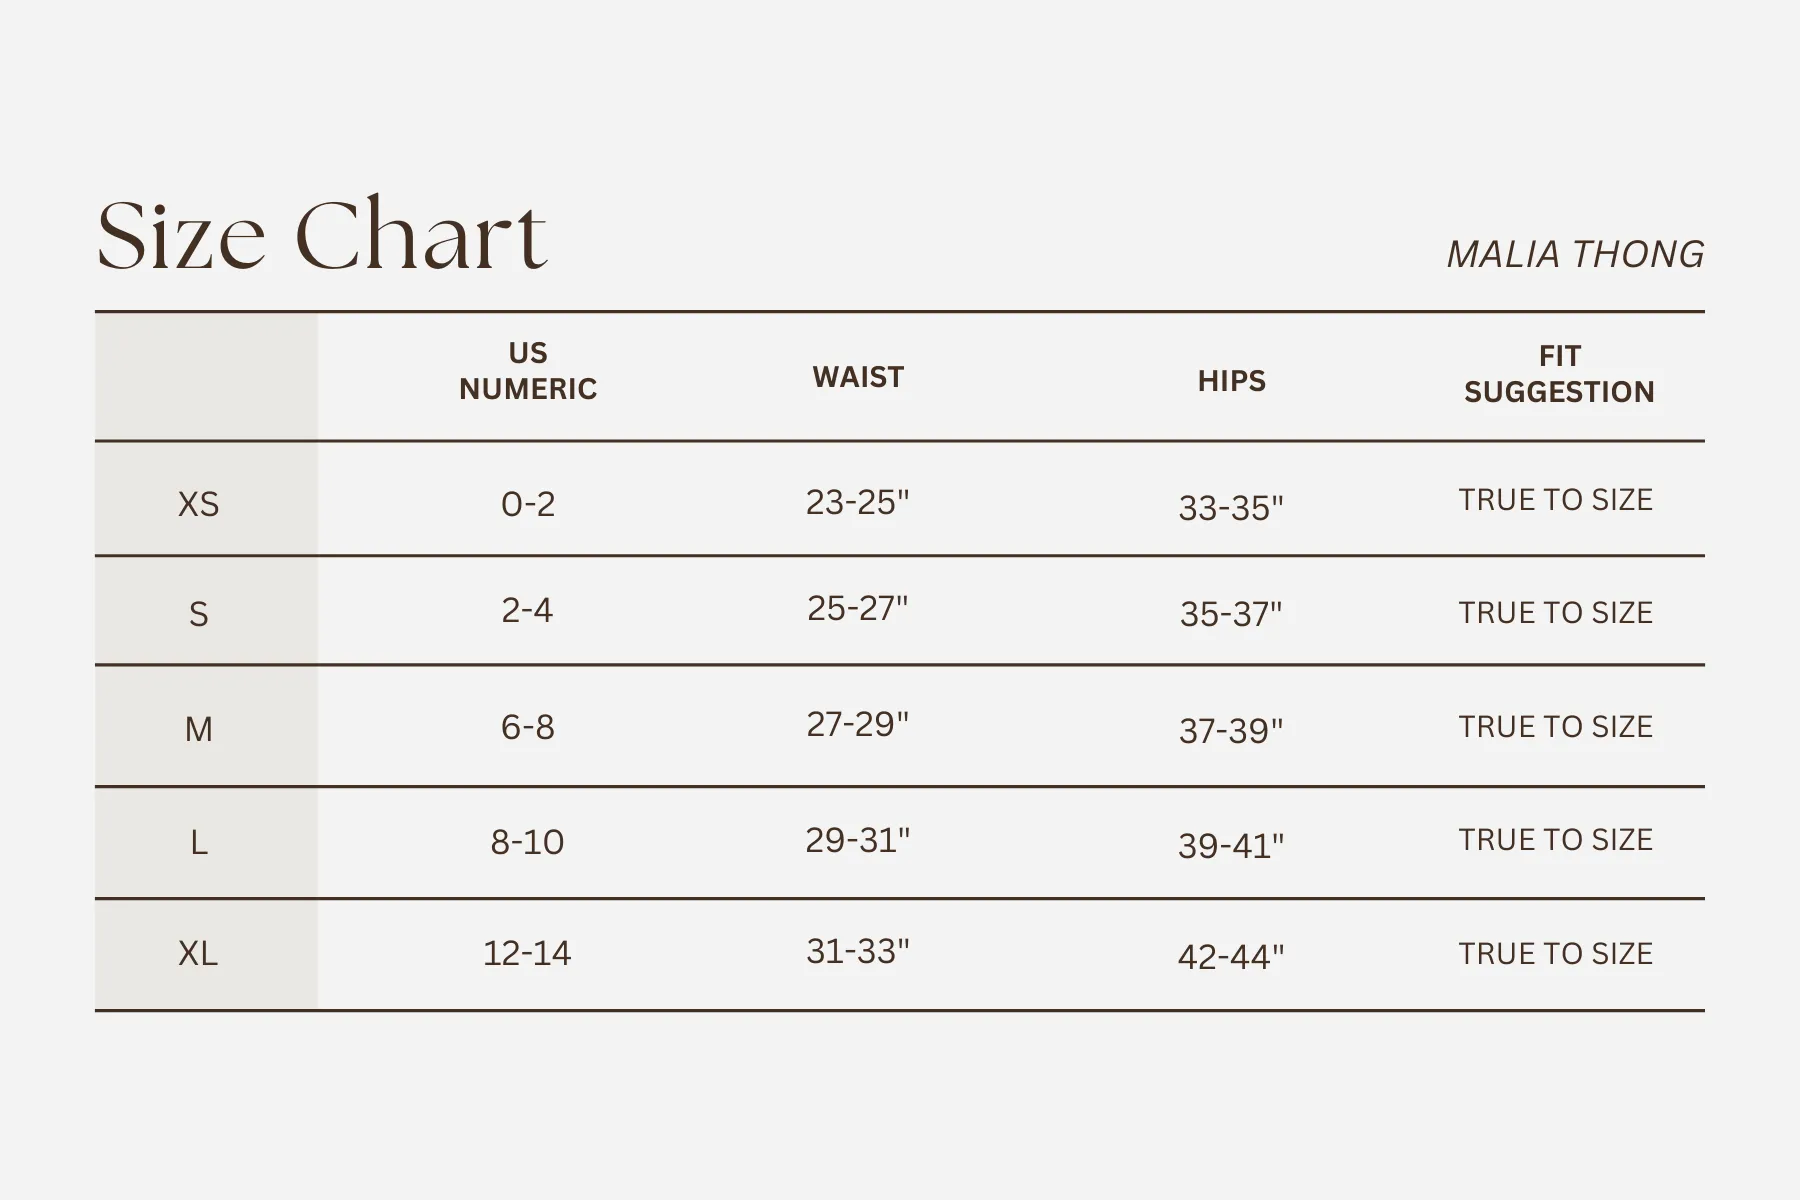Select the MALIA THONG product label
1800x1200 pixels.
(x=1575, y=254)
